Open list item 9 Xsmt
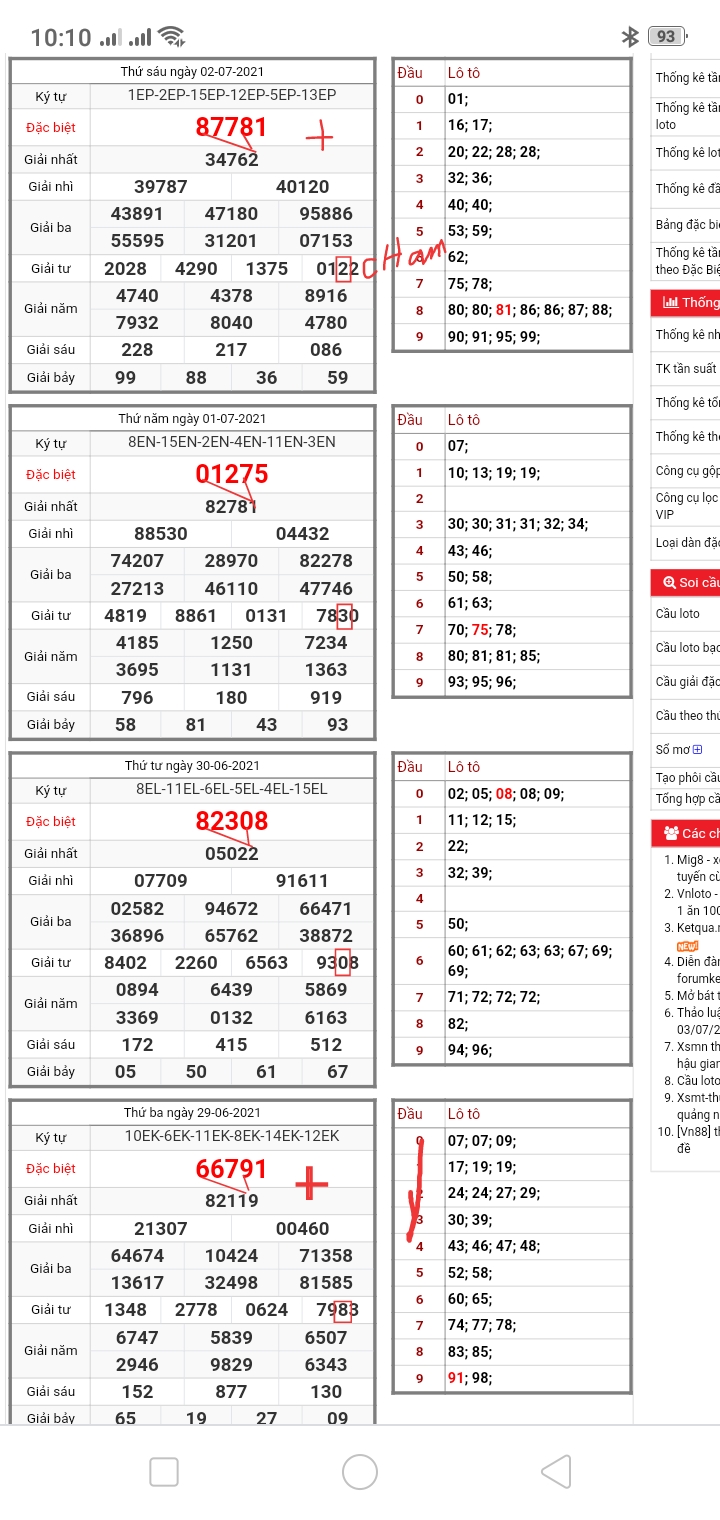720x1520 pixels. 698,1106
